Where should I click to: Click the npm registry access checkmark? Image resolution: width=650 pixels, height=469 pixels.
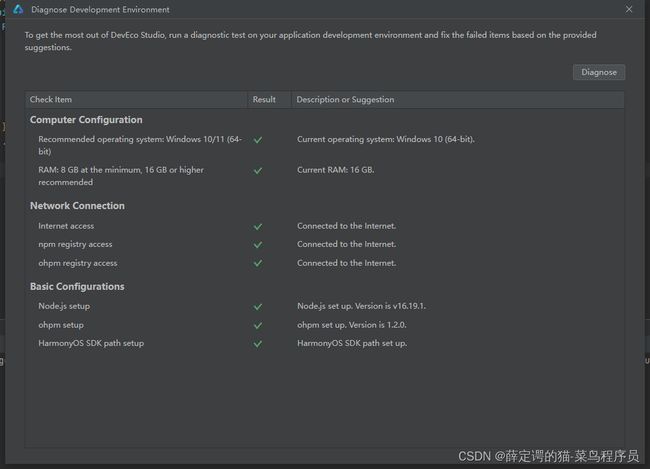[258, 245]
